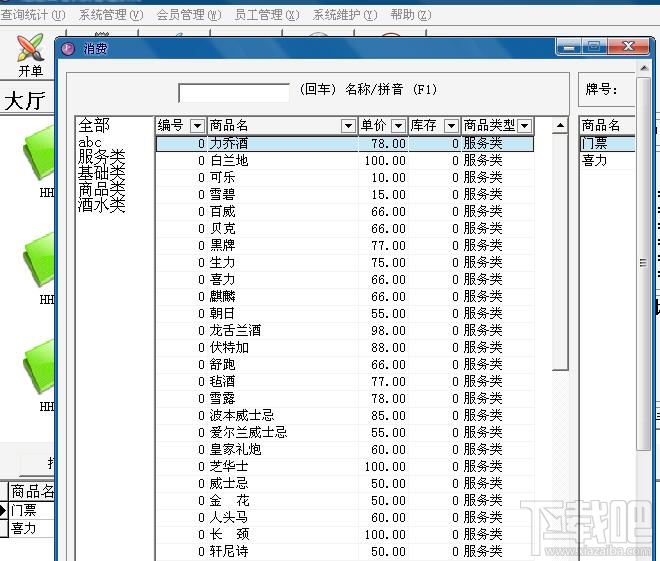Viewport: 660px width, 561px height.
Task: Select the 长 颈 product row
Action: pos(345,534)
